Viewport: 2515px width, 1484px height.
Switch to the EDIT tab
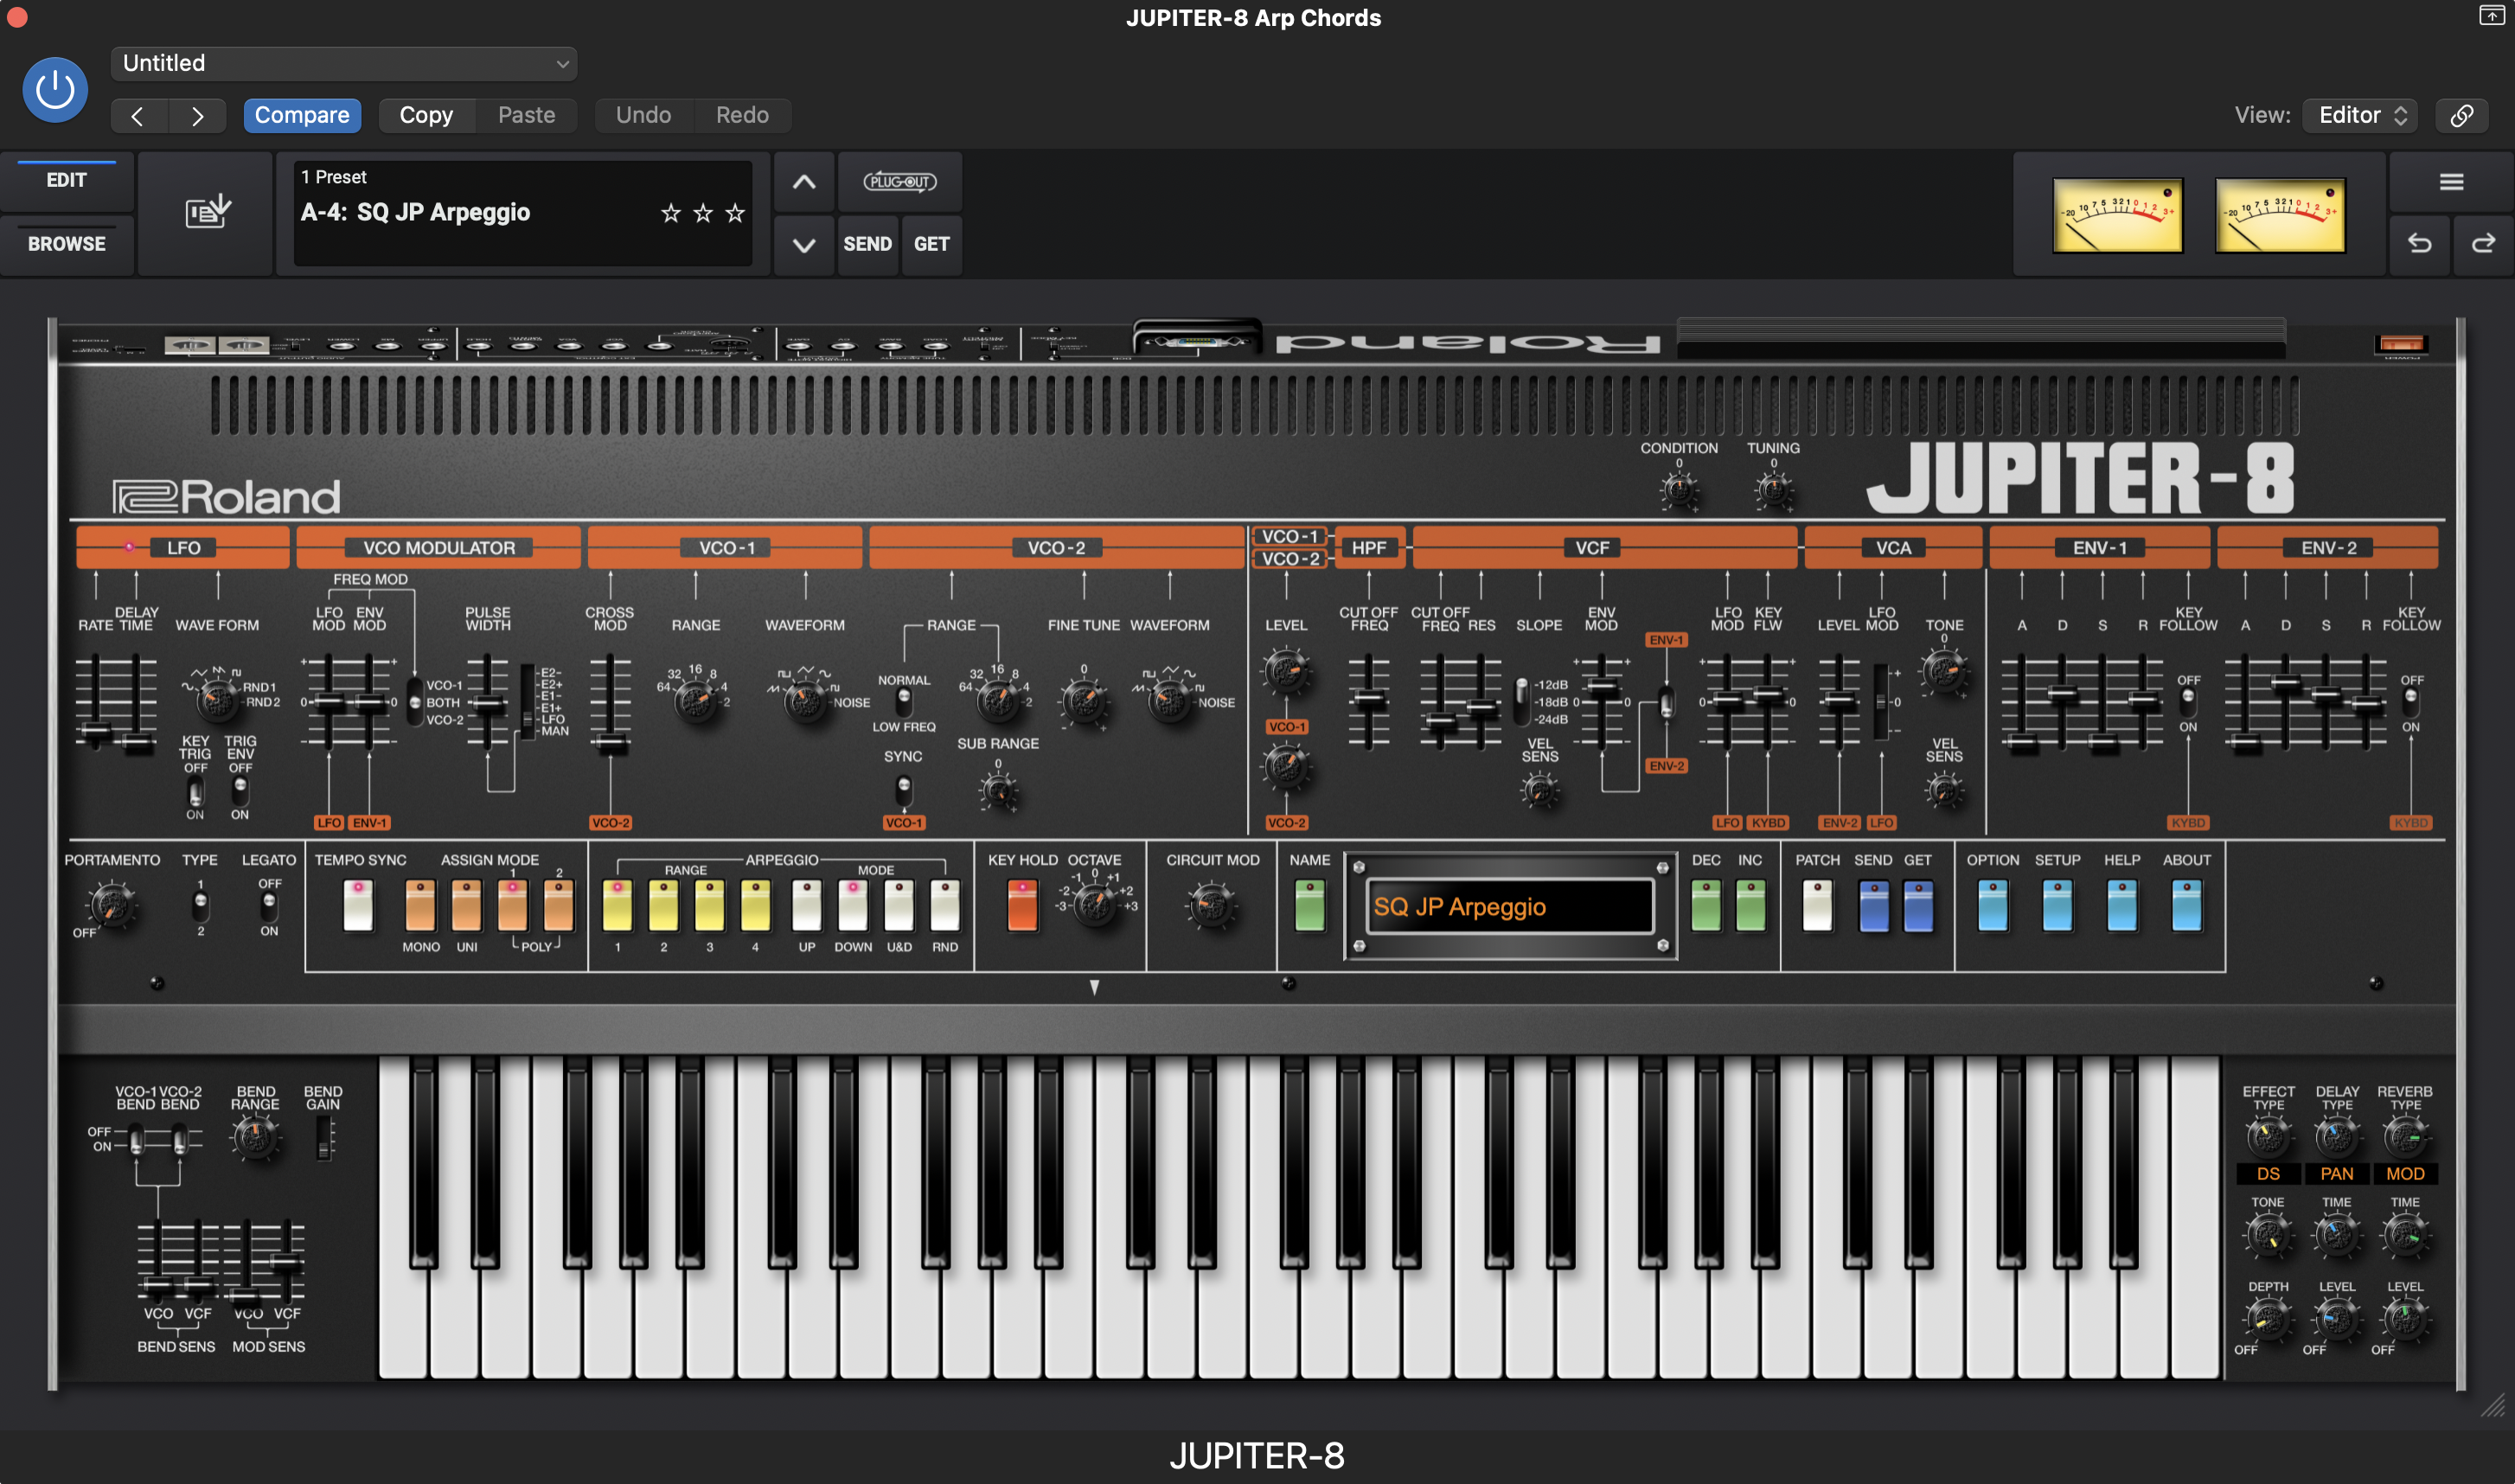coord(66,181)
